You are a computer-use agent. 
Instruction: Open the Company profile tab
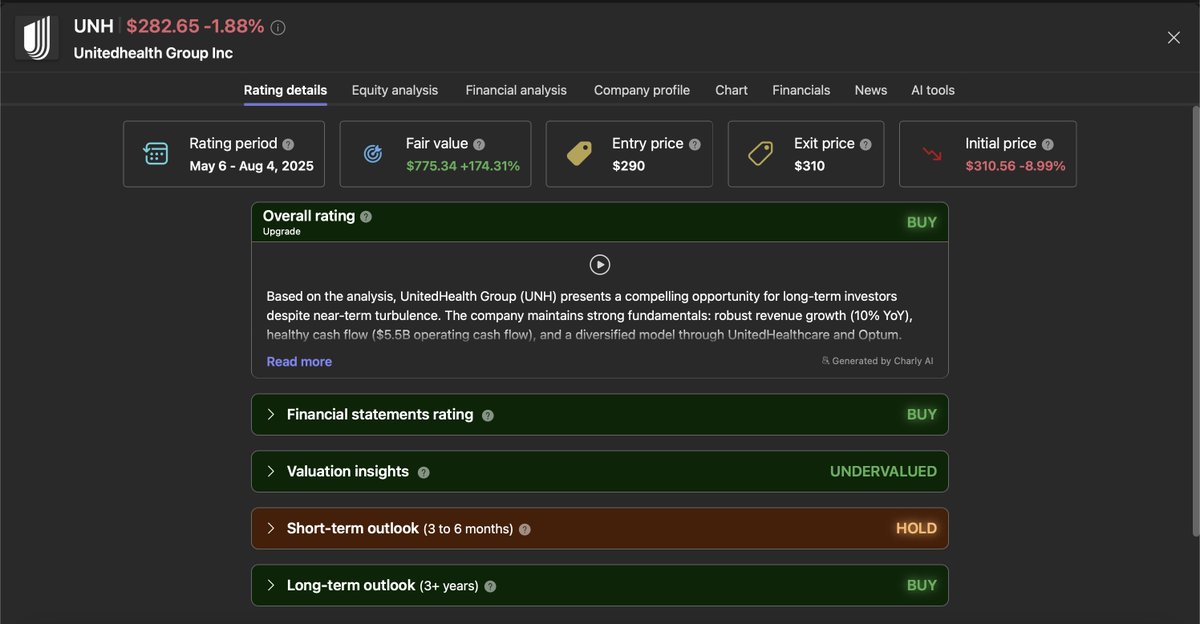[642, 90]
